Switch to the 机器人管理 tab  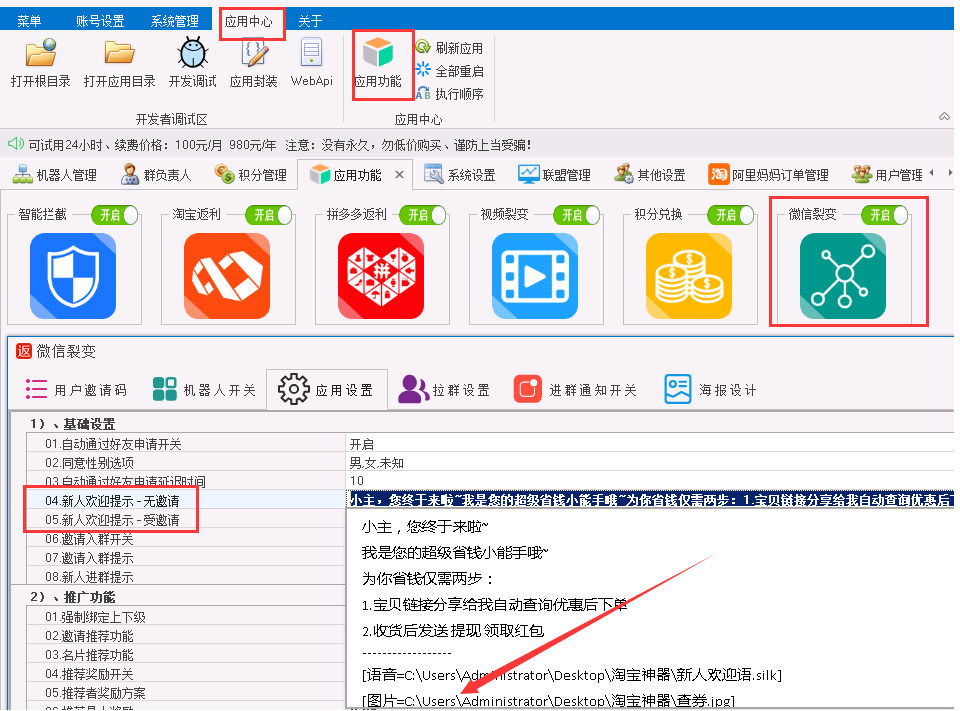[x=54, y=175]
